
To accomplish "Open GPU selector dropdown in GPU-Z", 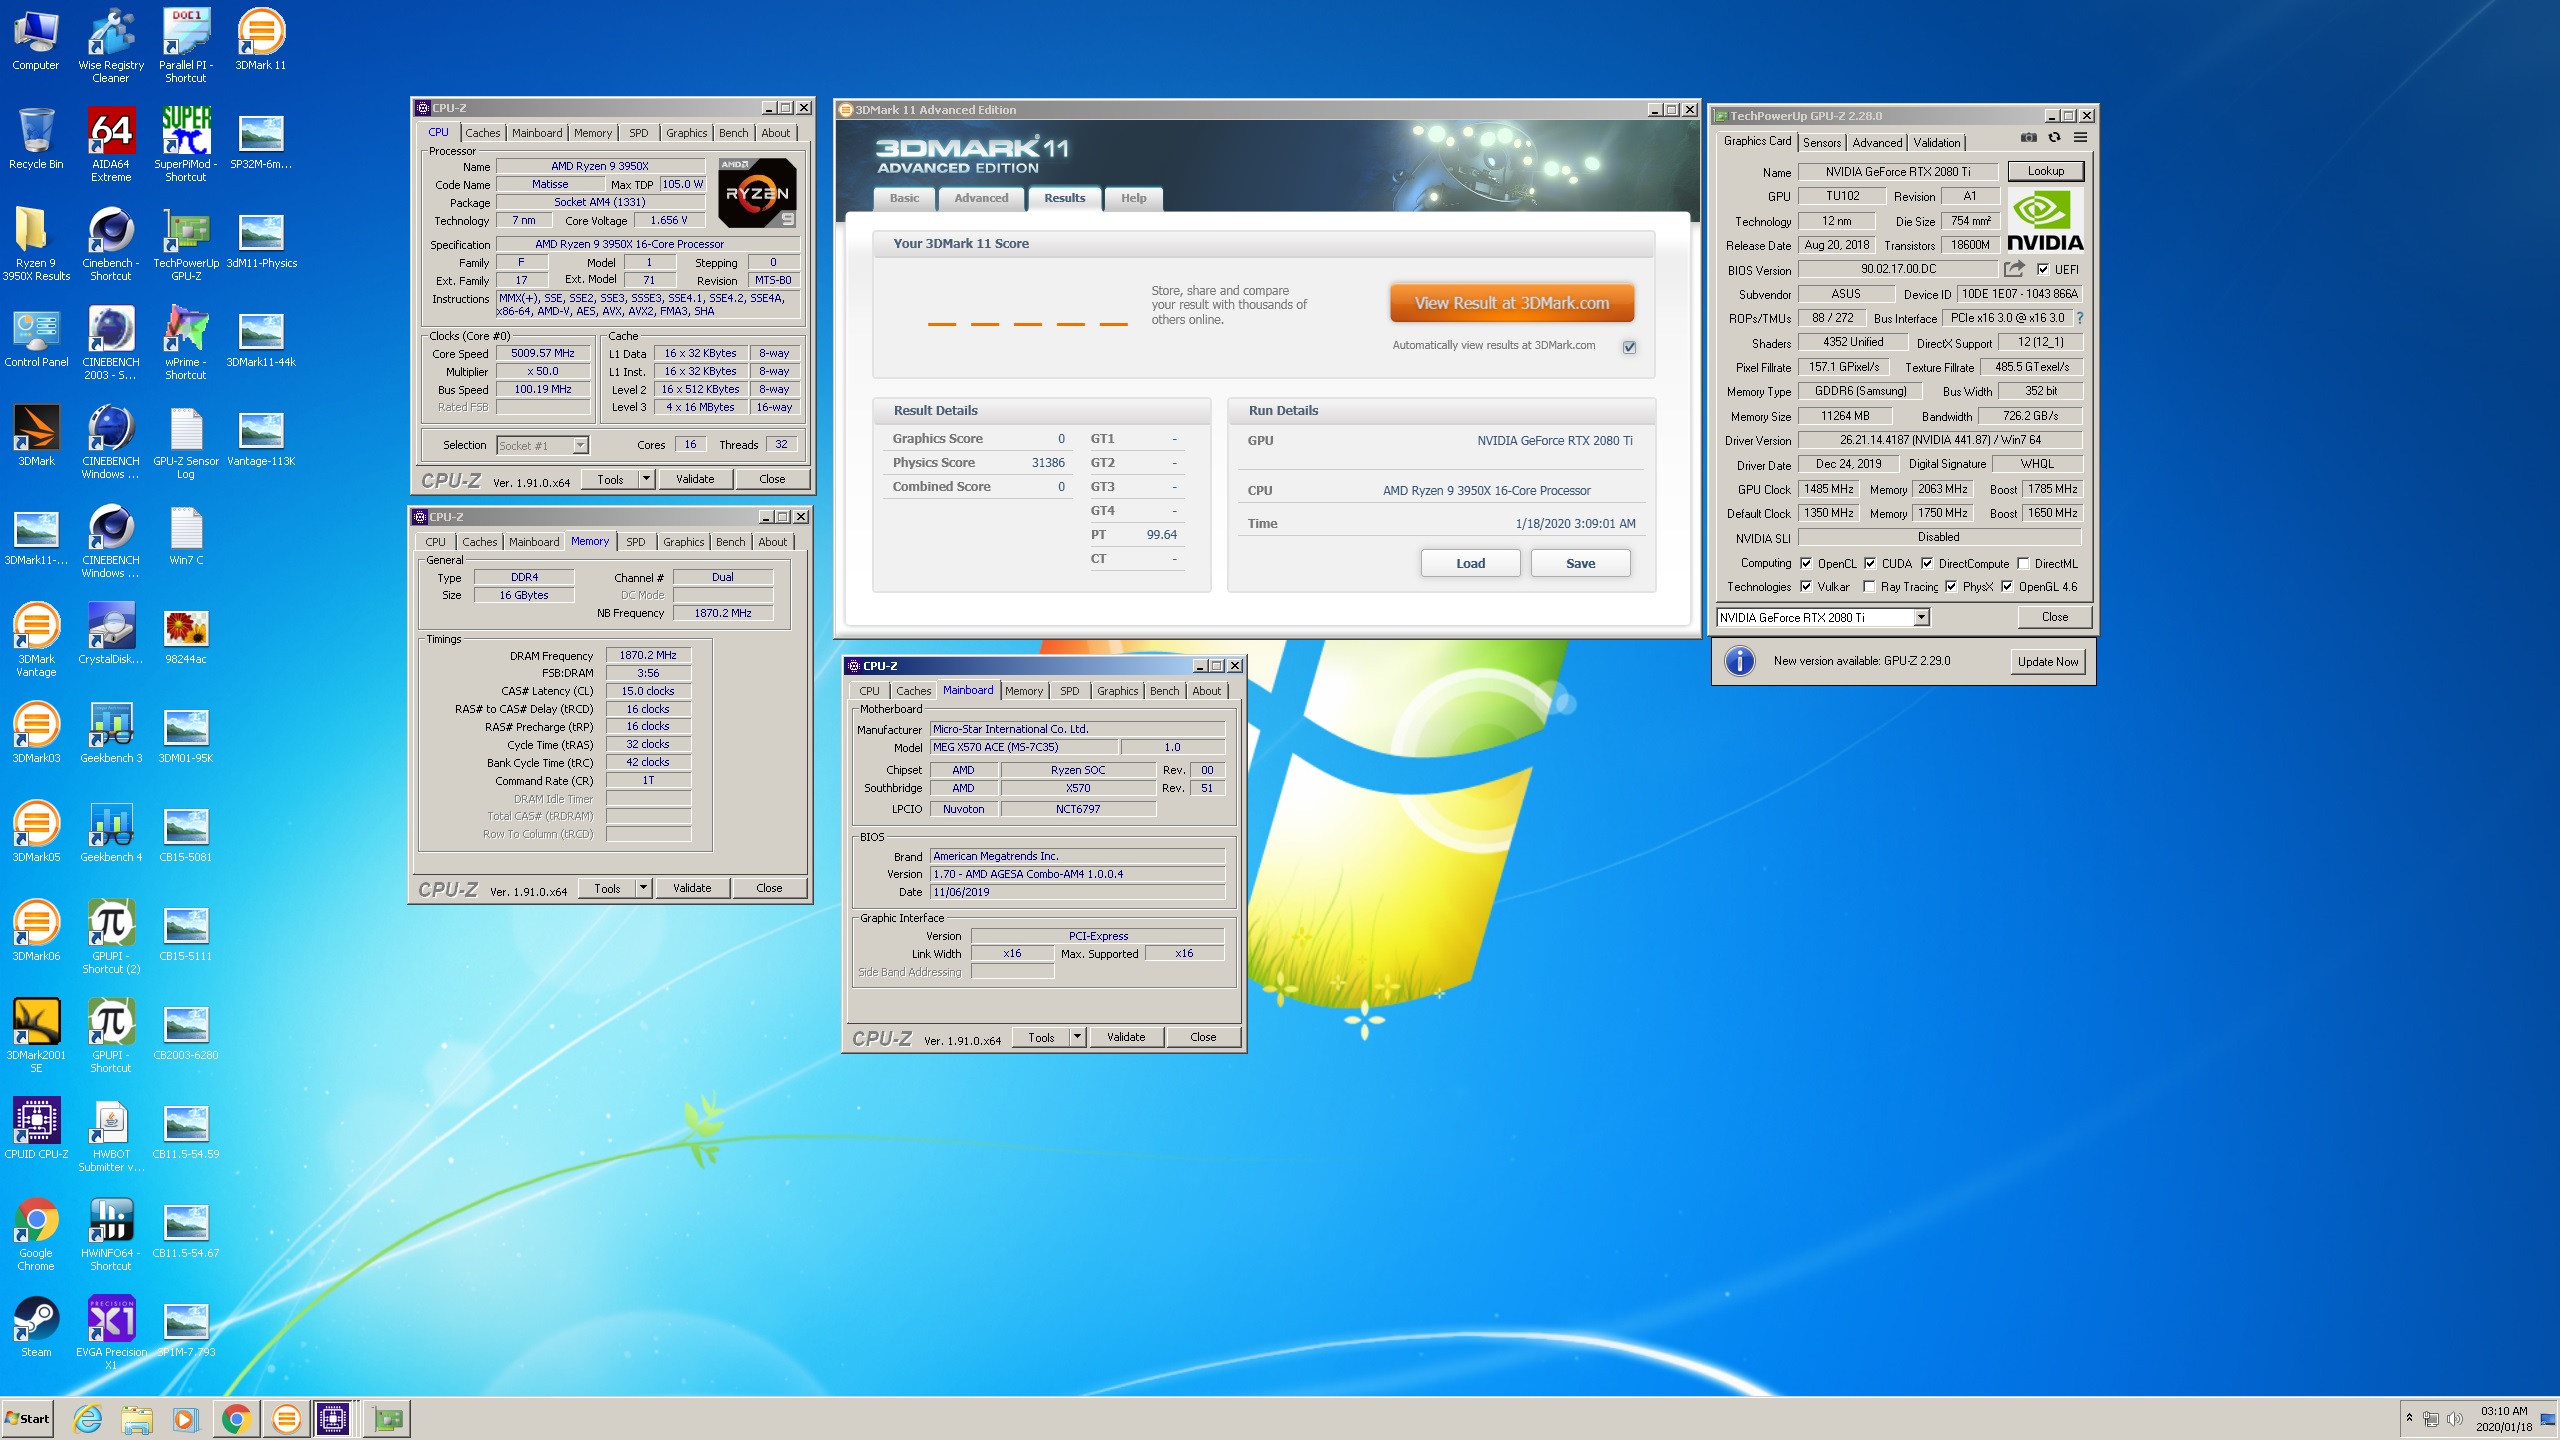I will click(1822, 618).
